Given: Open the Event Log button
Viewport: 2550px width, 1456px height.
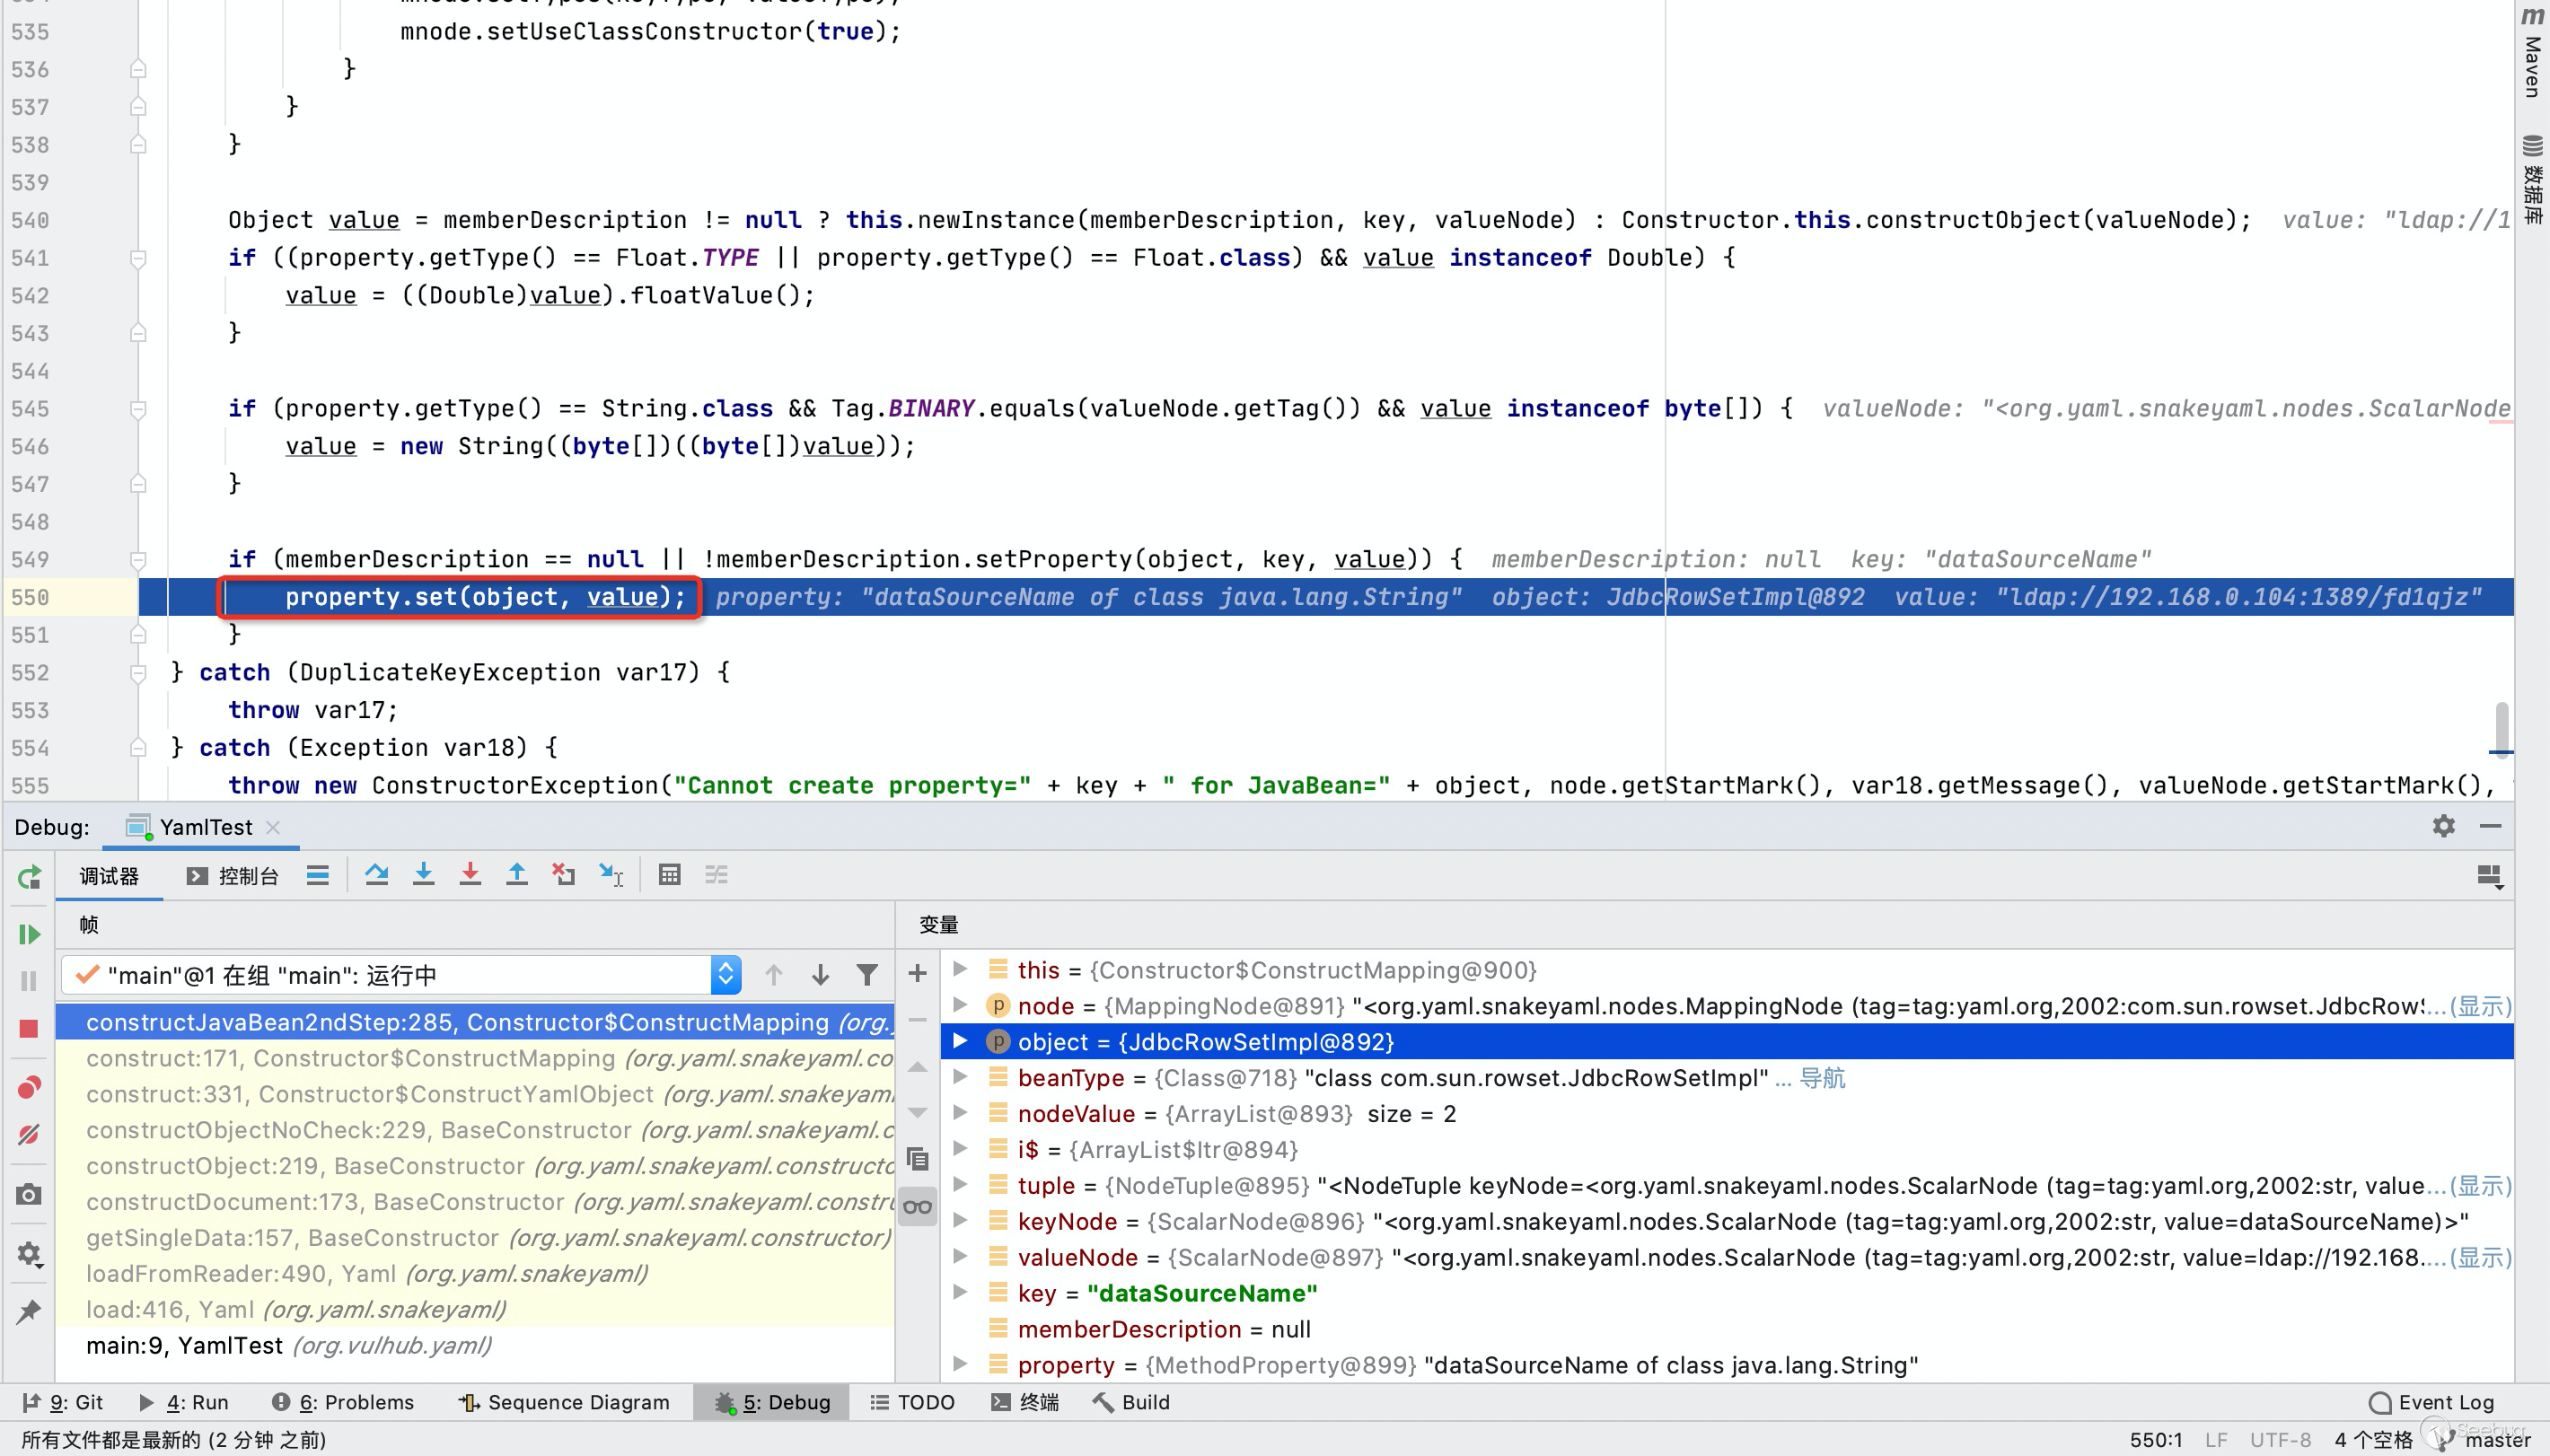Looking at the screenshot, I should click(2432, 1402).
